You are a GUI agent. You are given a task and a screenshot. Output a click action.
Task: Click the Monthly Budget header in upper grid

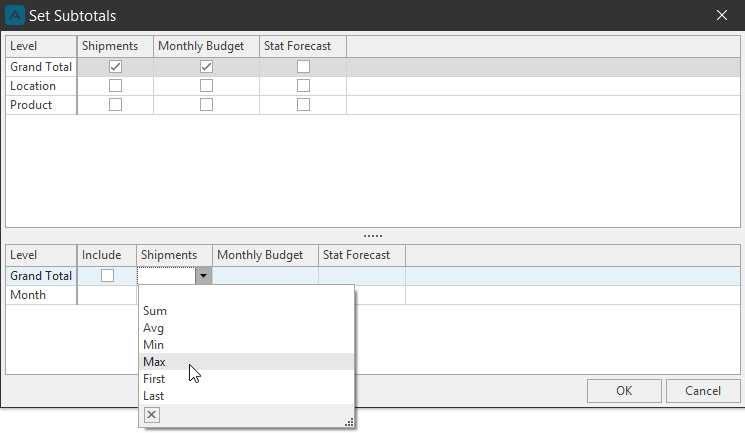tap(206, 46)
